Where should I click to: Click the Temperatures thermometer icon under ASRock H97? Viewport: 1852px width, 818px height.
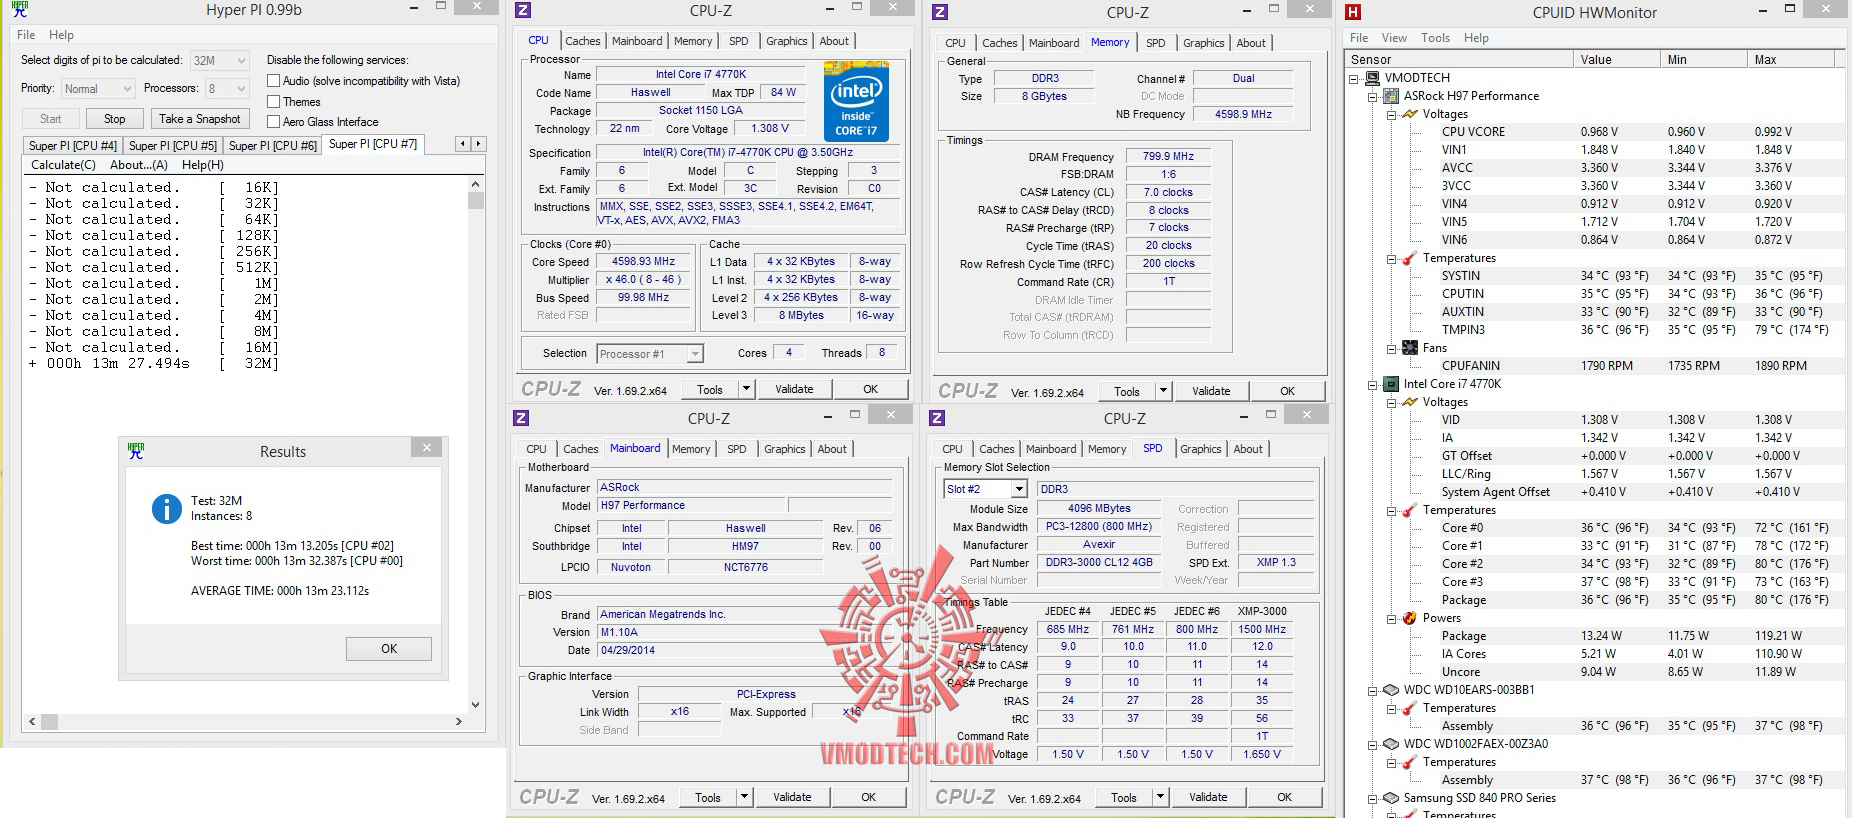coord(1410,258)
